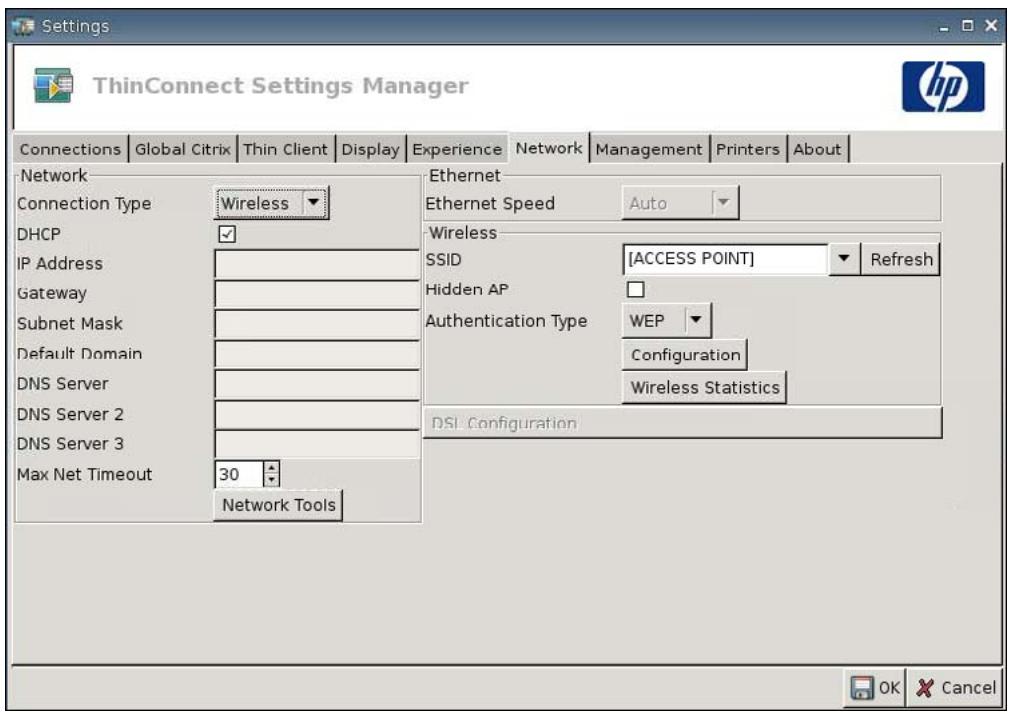Maximize the Settings window
This screenshot has width=1009, height=715.
point(967,26)
